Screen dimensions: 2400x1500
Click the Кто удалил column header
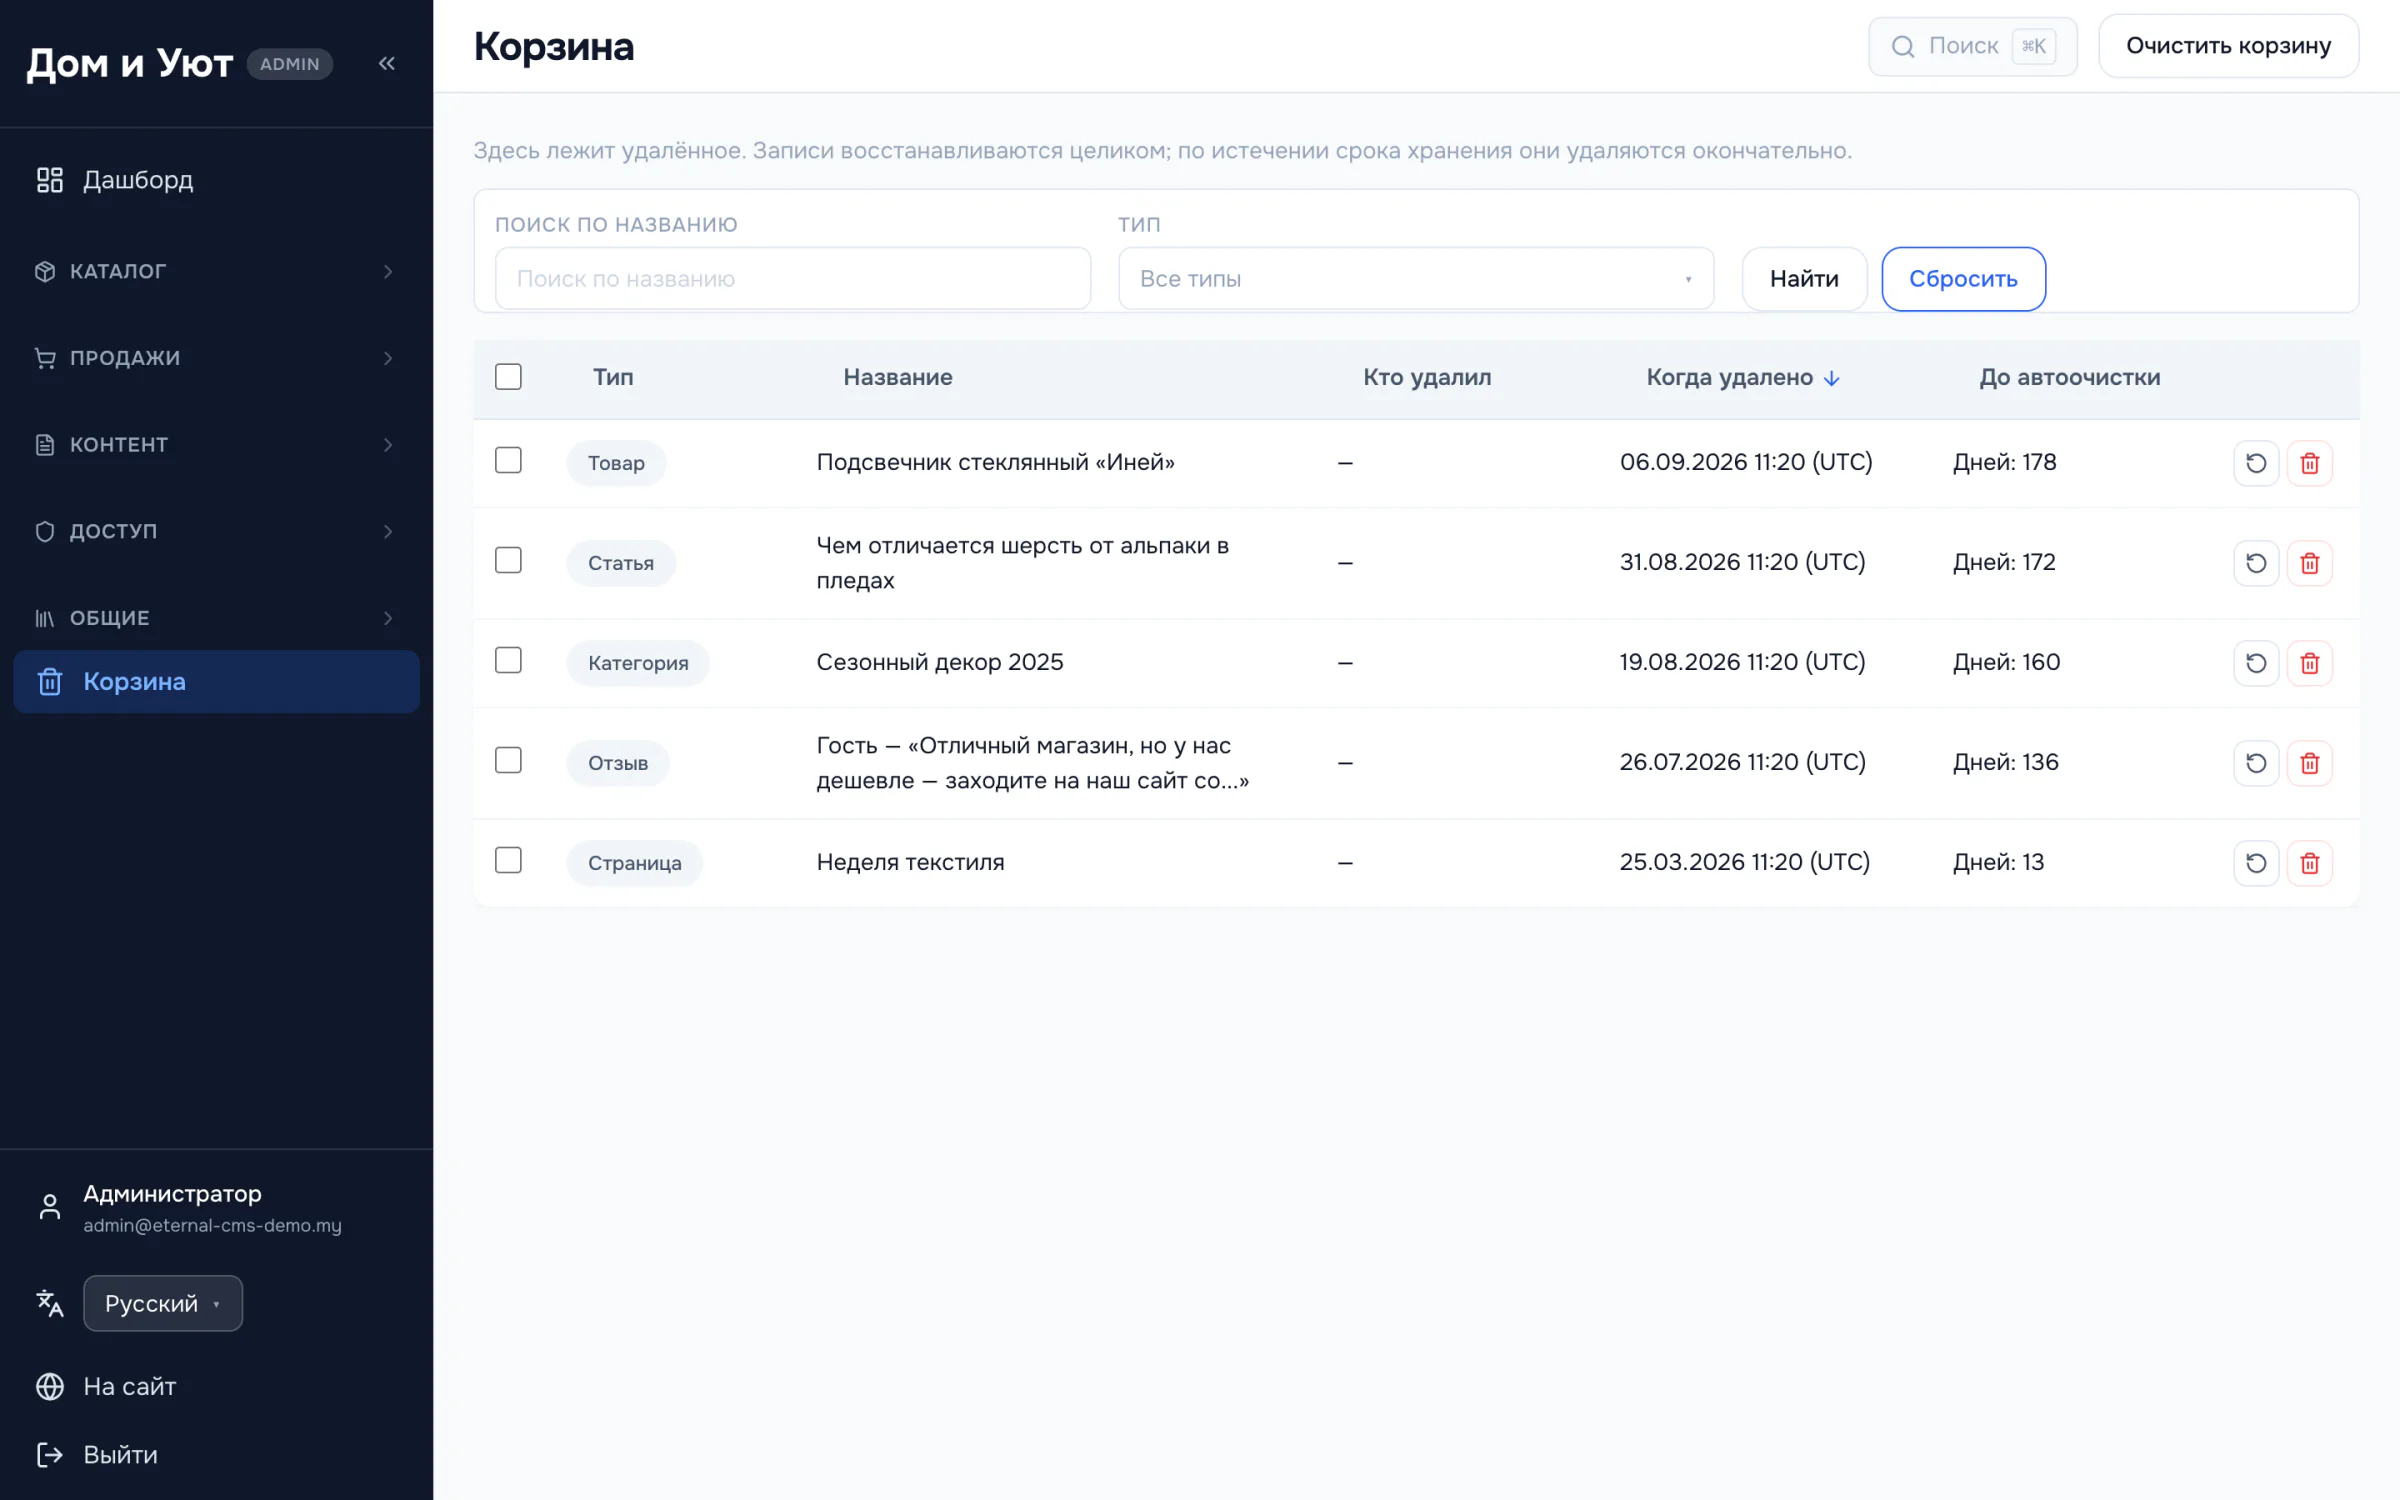click(x=1427, y=377)
